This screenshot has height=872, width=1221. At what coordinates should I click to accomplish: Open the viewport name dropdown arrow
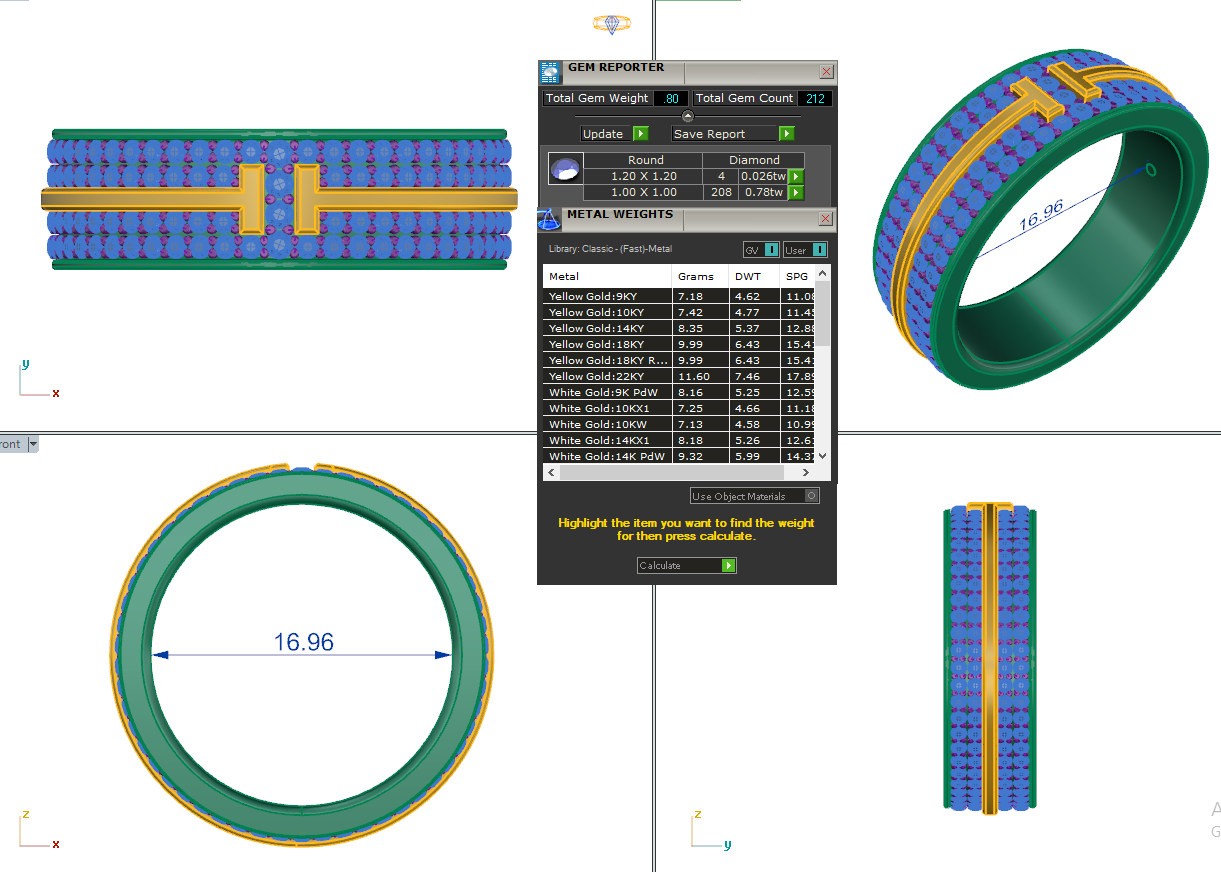click(x=33, y=444)
